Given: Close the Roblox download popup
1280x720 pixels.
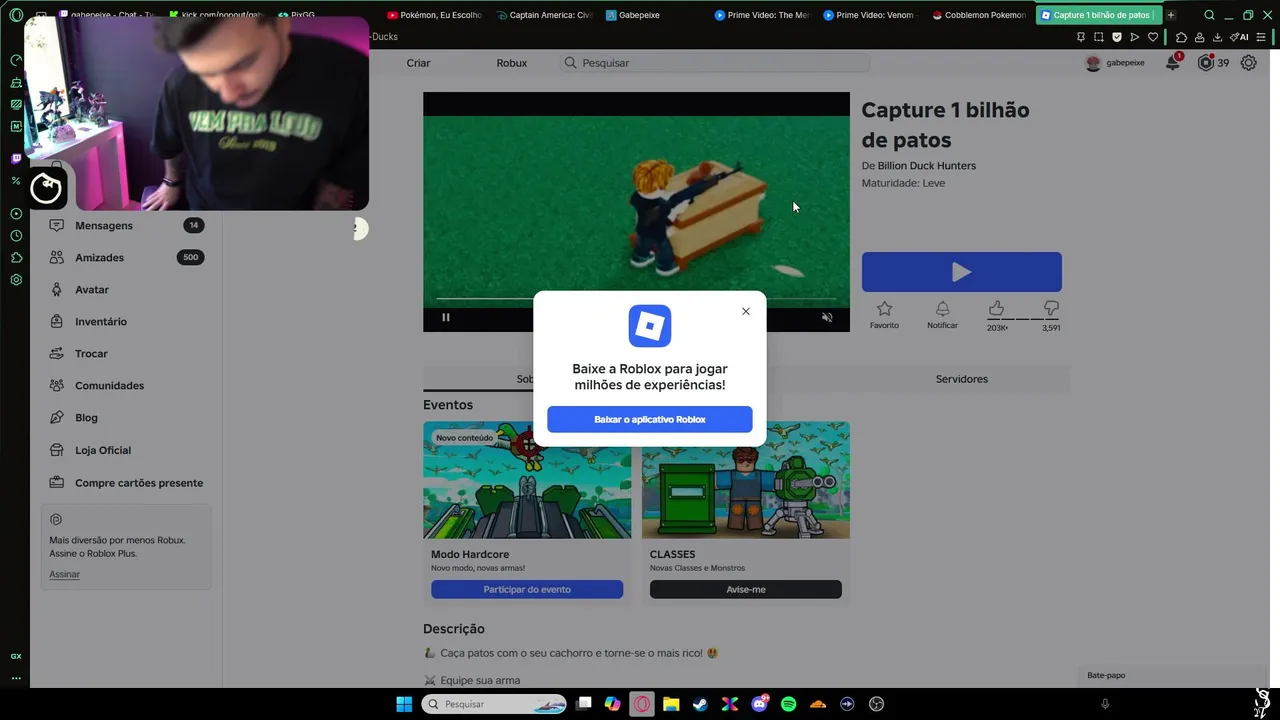Looking at the screenshot, I should click(746, 311).
